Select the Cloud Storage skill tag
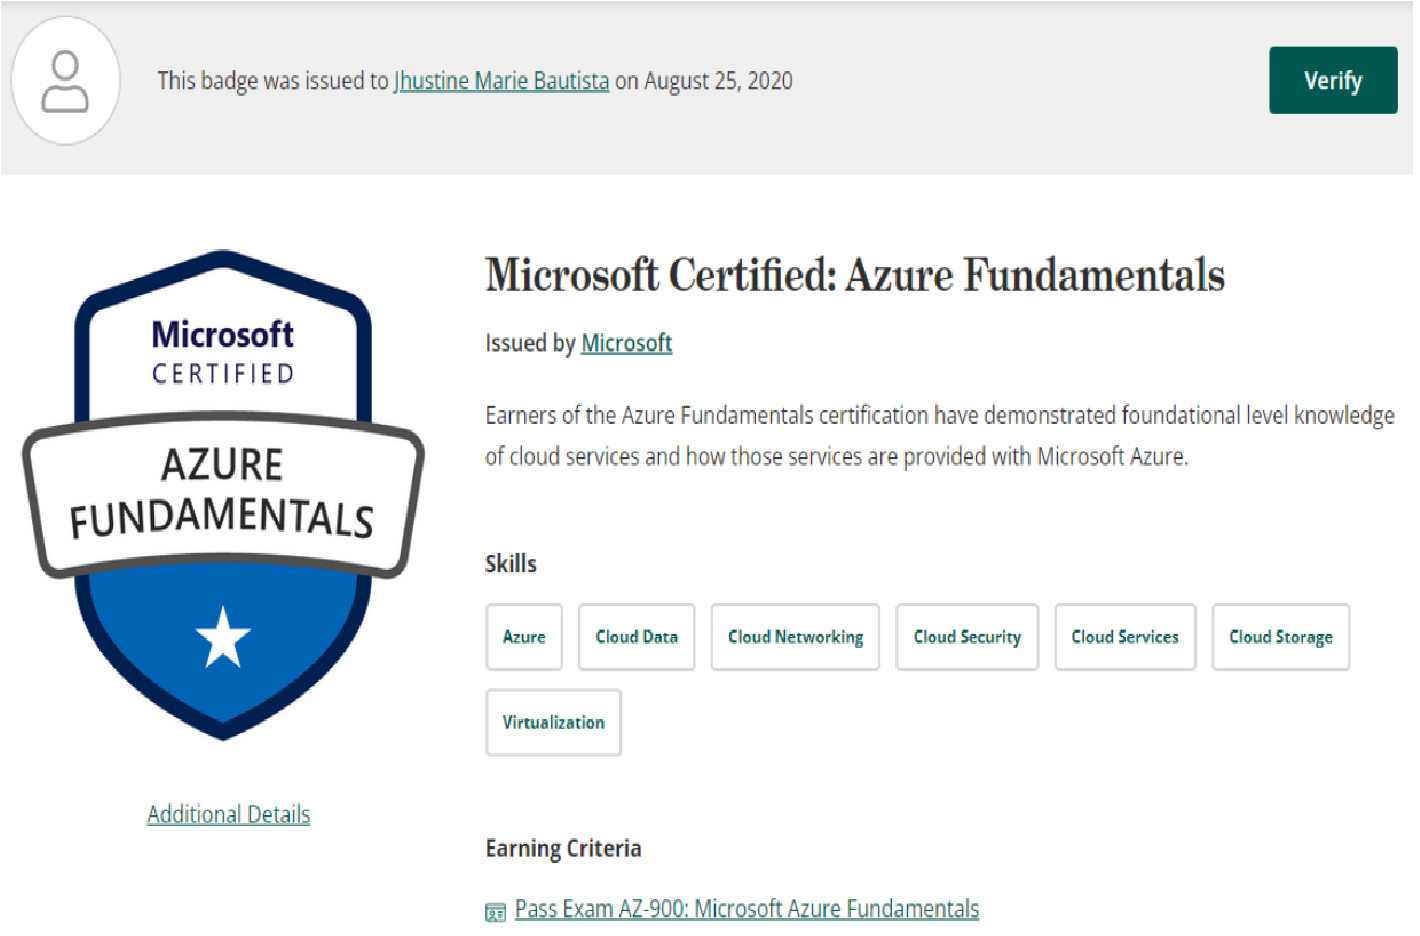The height and width of the screenshot is (936, 1420). coord(1280,637)
